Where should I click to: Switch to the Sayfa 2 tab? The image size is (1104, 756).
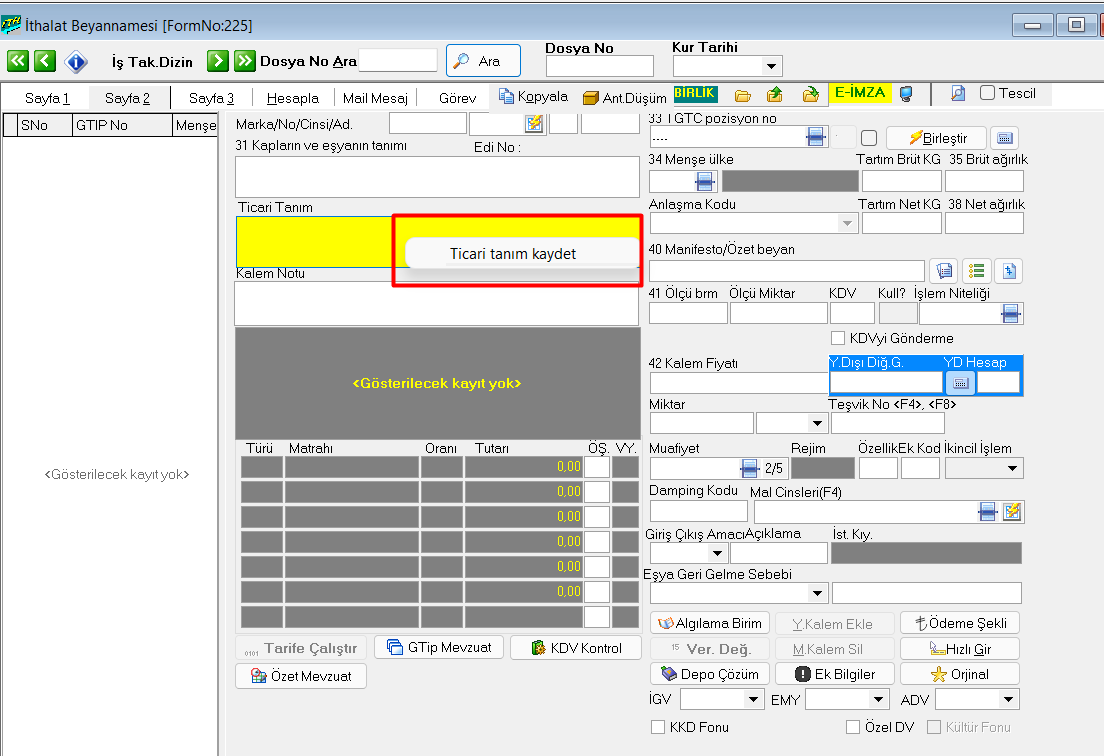127,98
